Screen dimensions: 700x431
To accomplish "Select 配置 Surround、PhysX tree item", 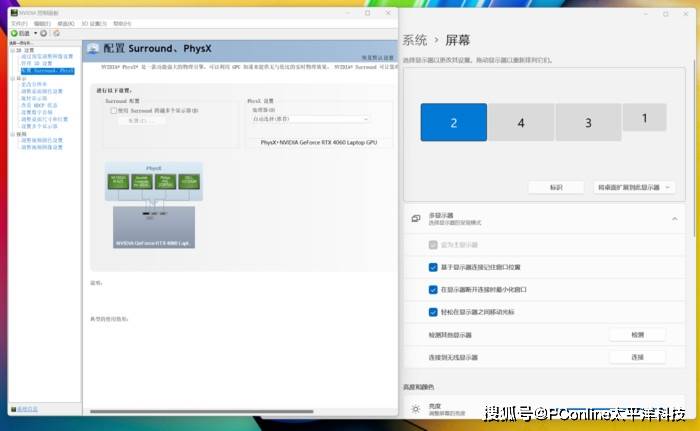I will (47, 71).
